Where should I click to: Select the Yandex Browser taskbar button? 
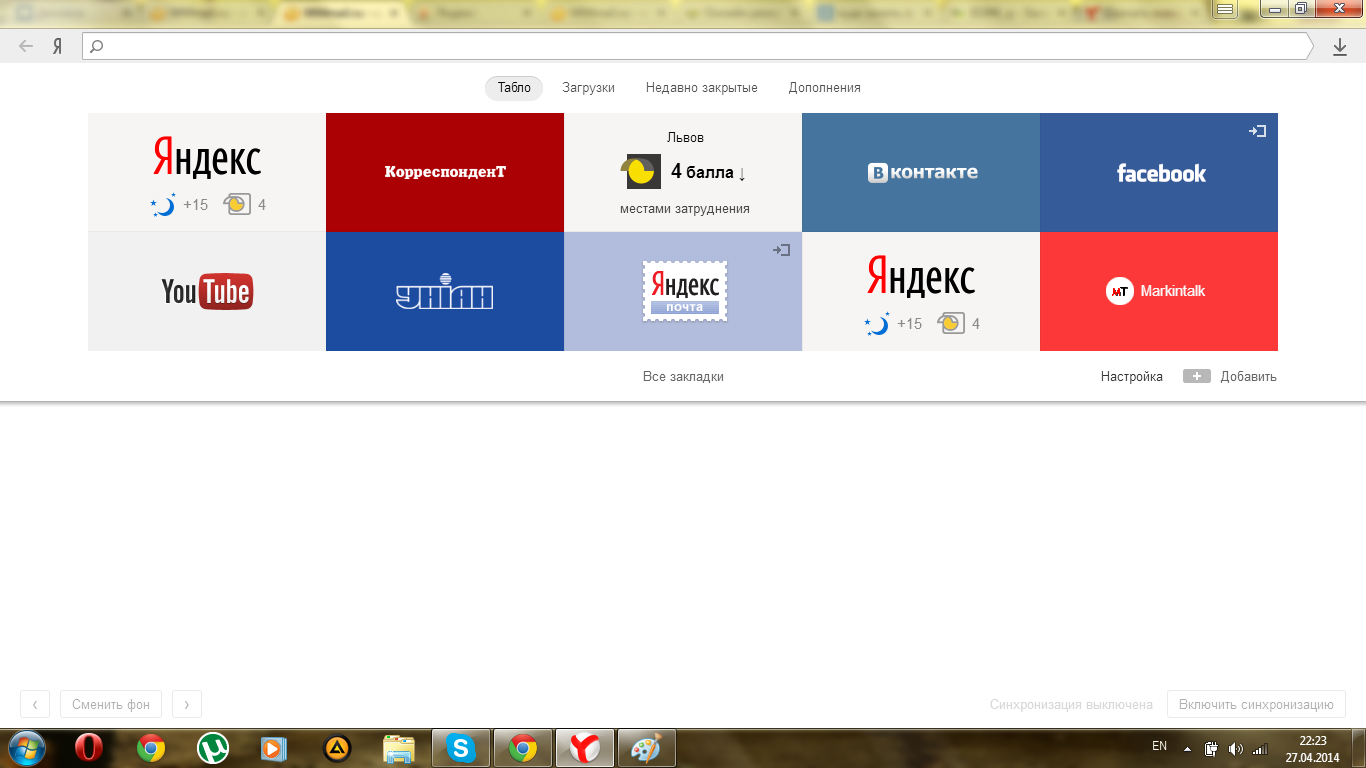click(x=585, y=748)
